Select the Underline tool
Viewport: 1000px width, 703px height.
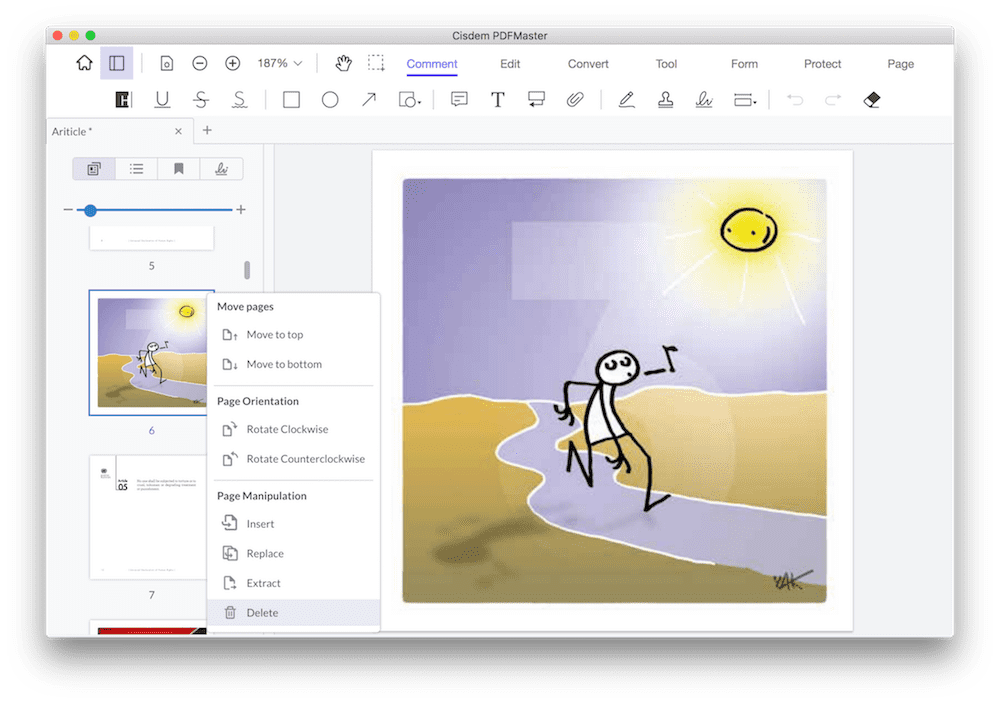[x=162, y=100]
